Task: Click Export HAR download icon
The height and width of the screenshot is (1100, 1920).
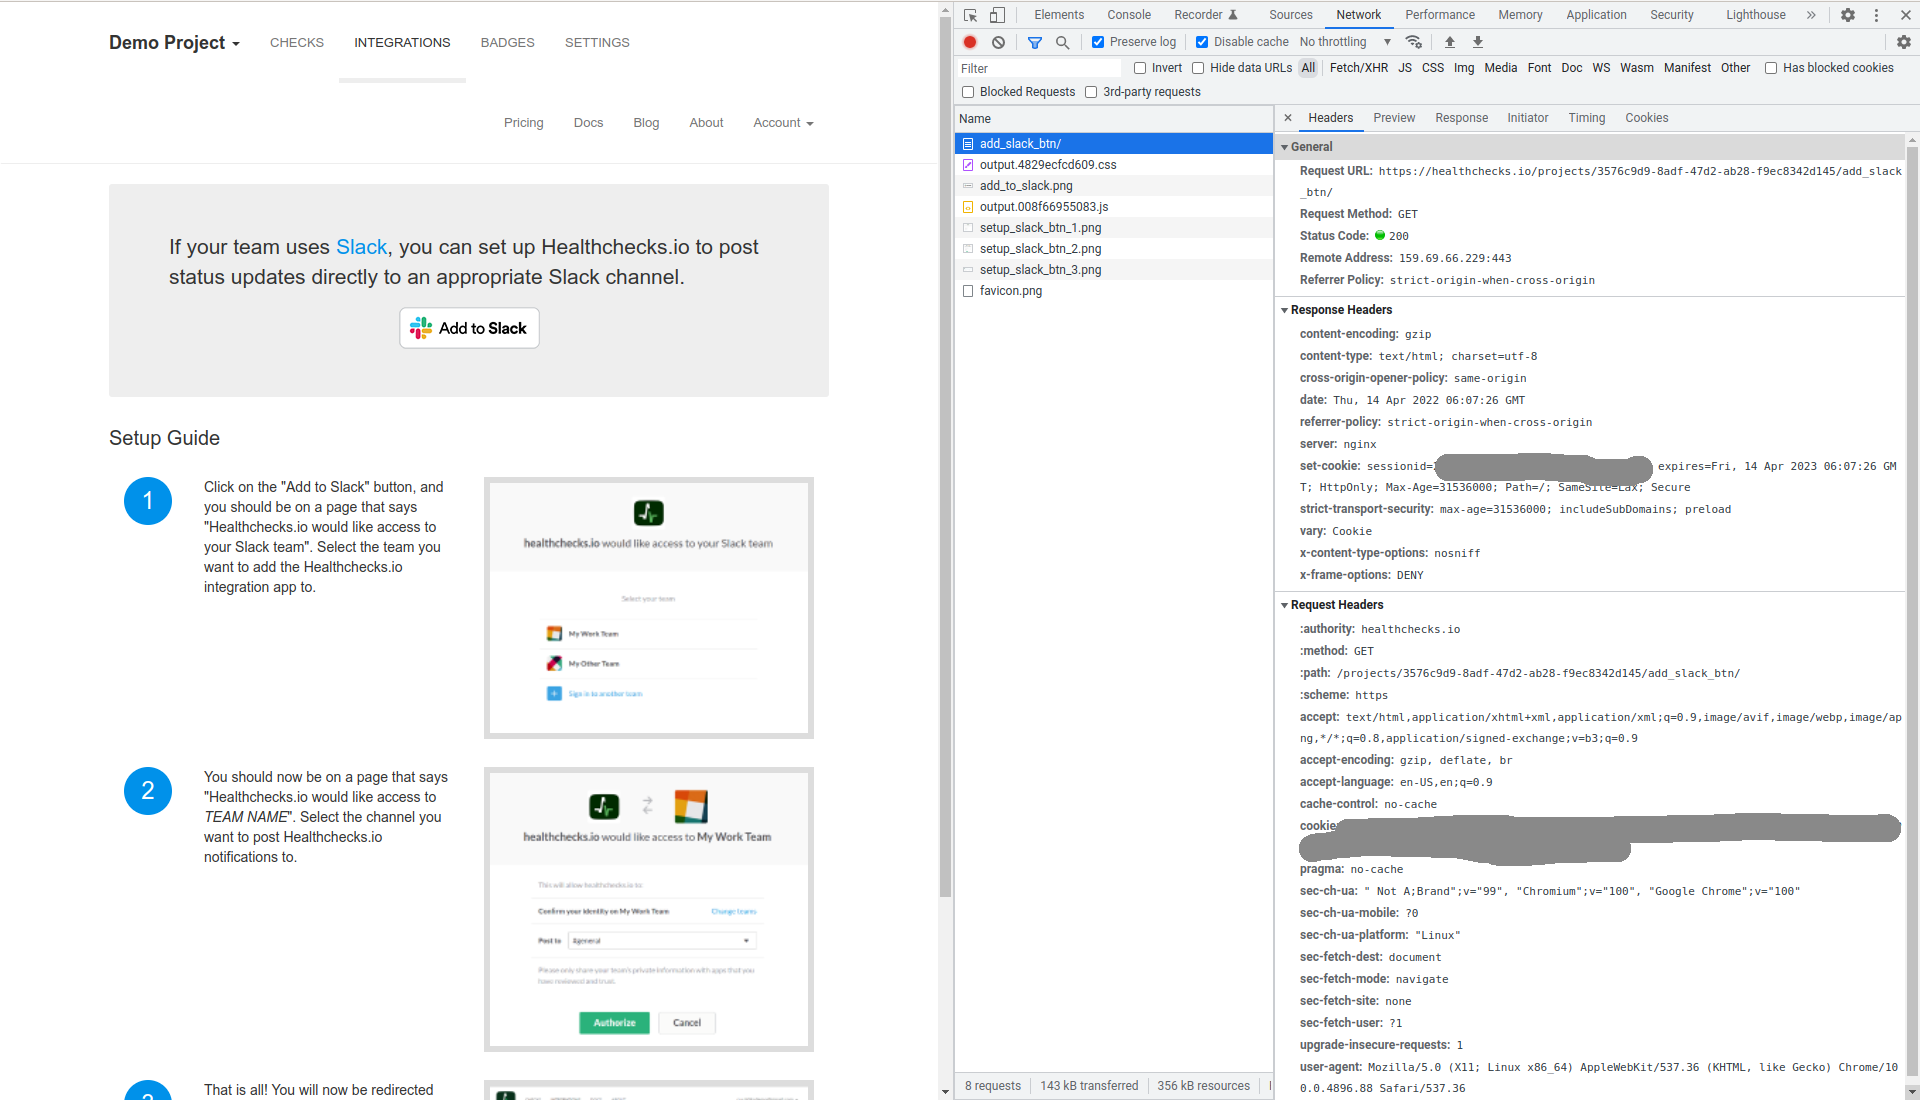Action: click(1478, 42)
